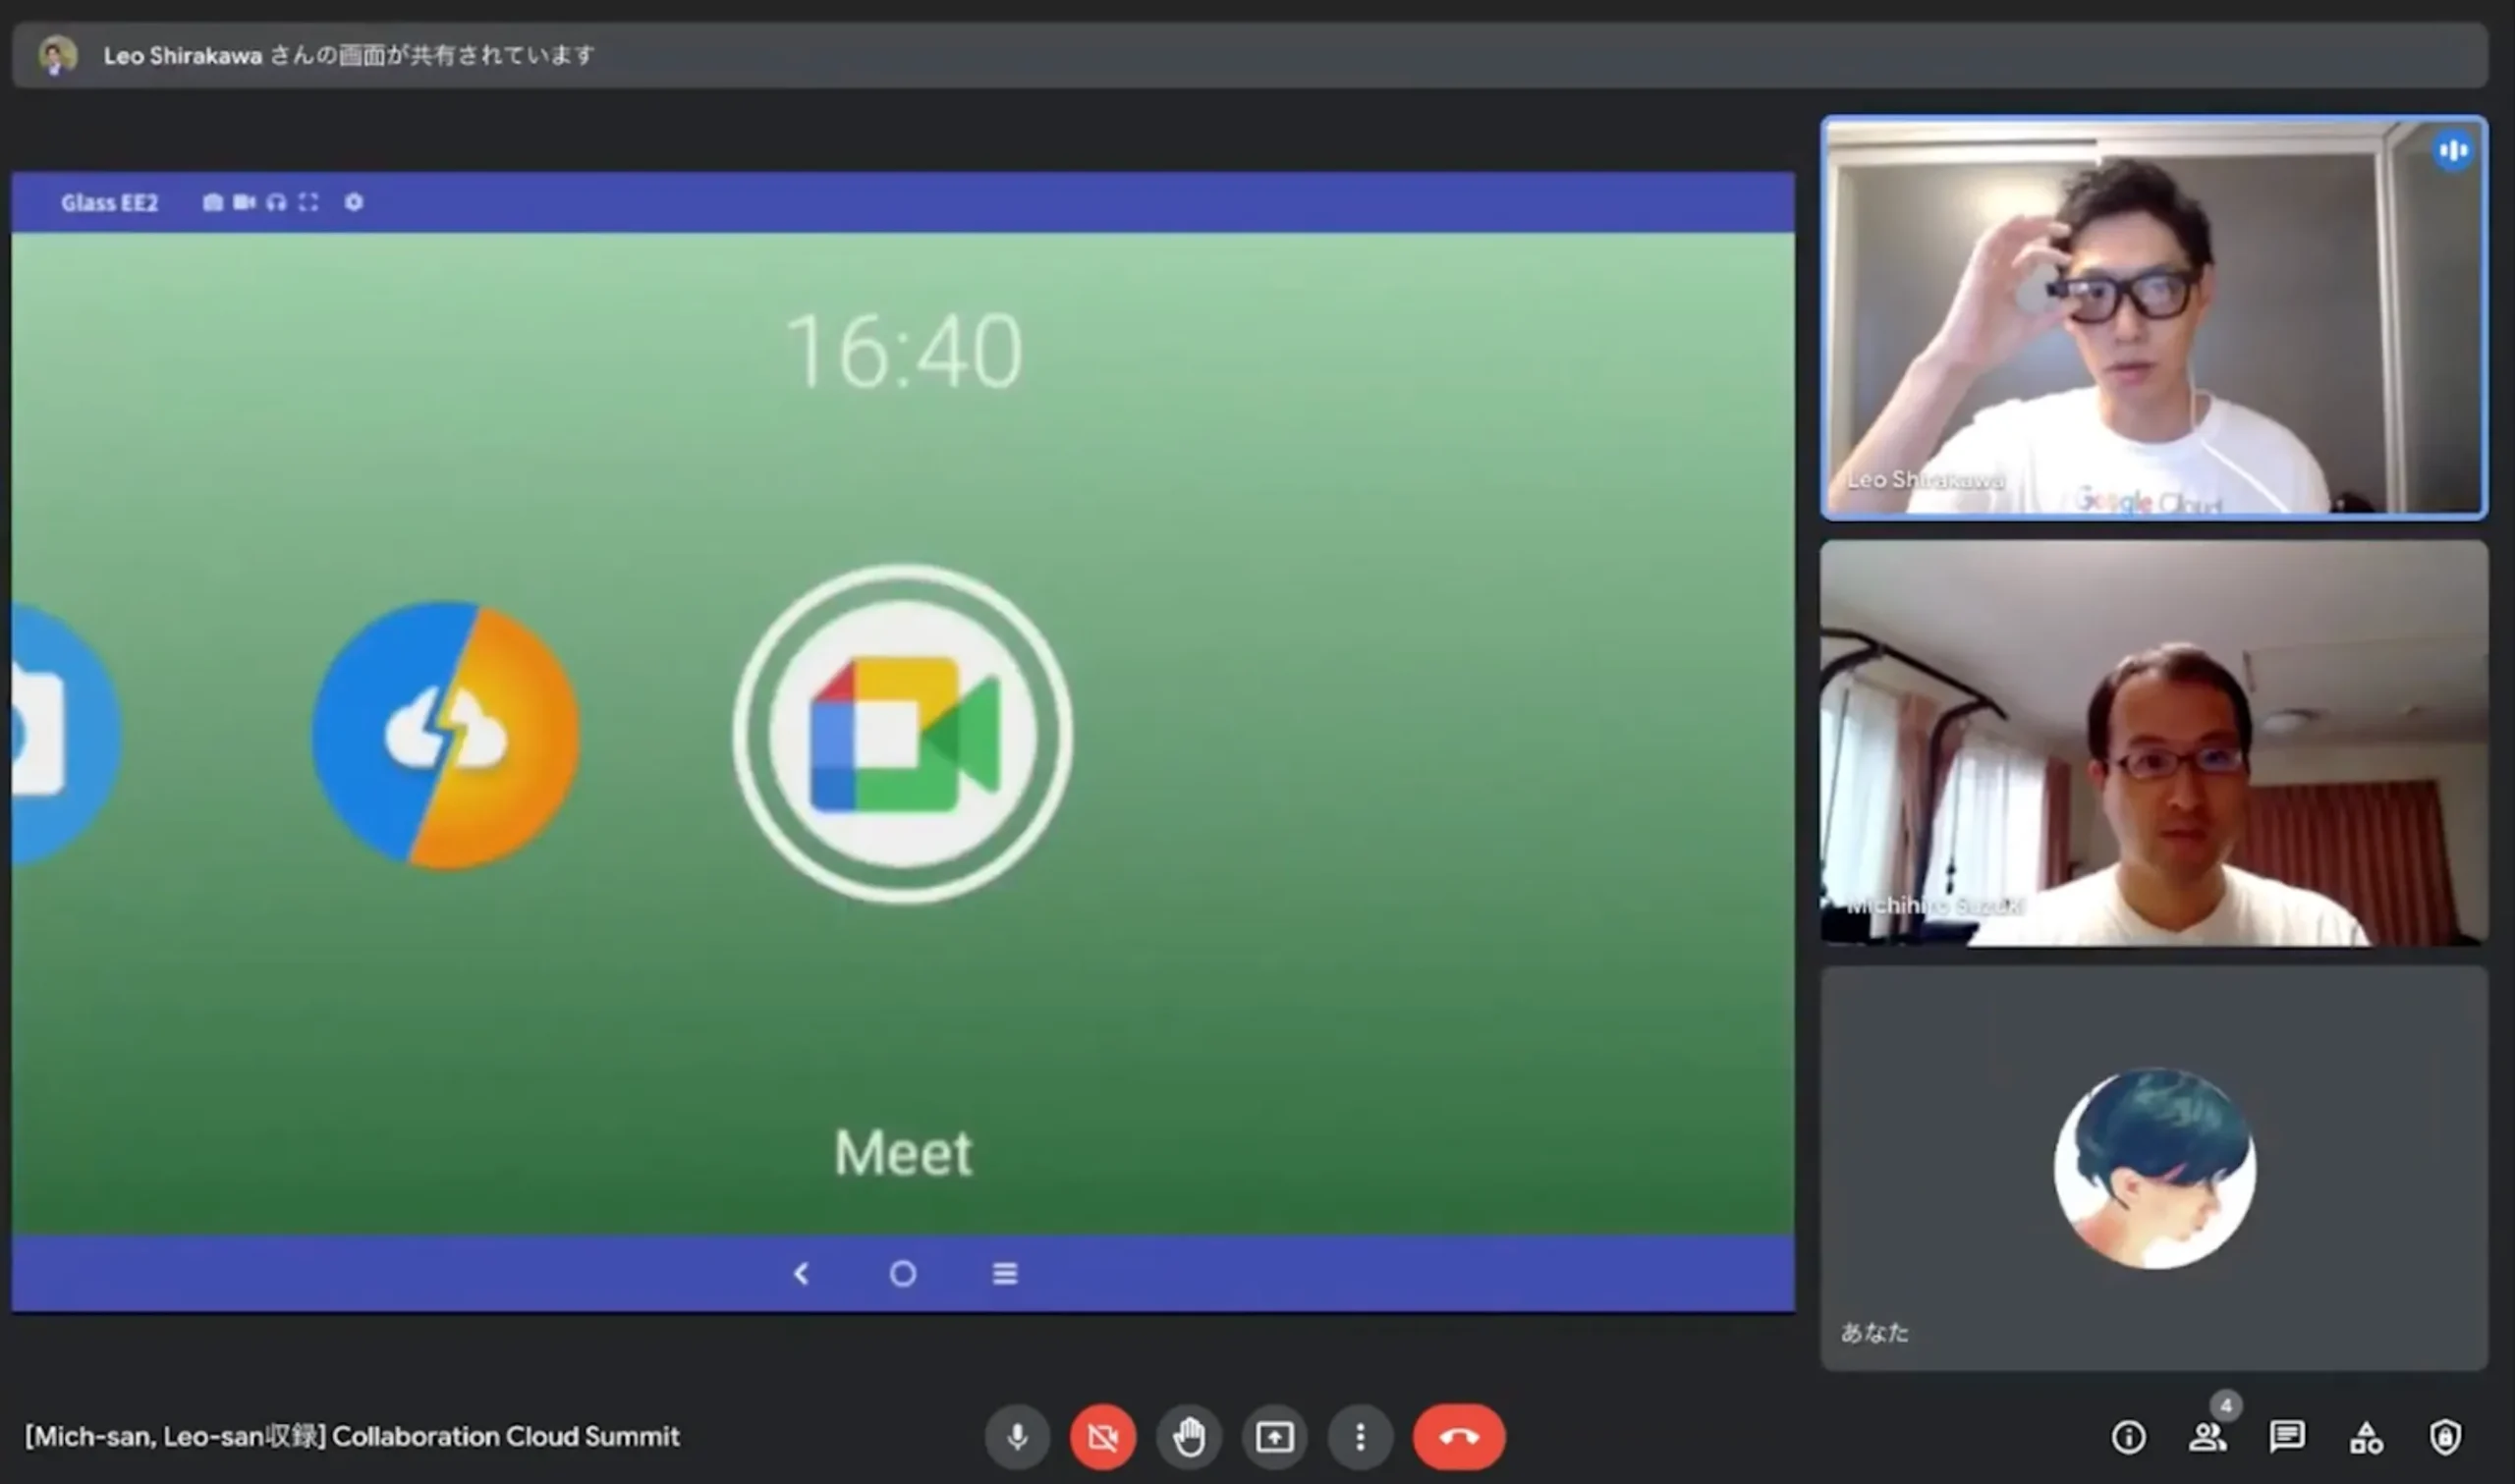
Task: Click the Glass EE2 screenshot camera icon
Action: tap(213, 202)
